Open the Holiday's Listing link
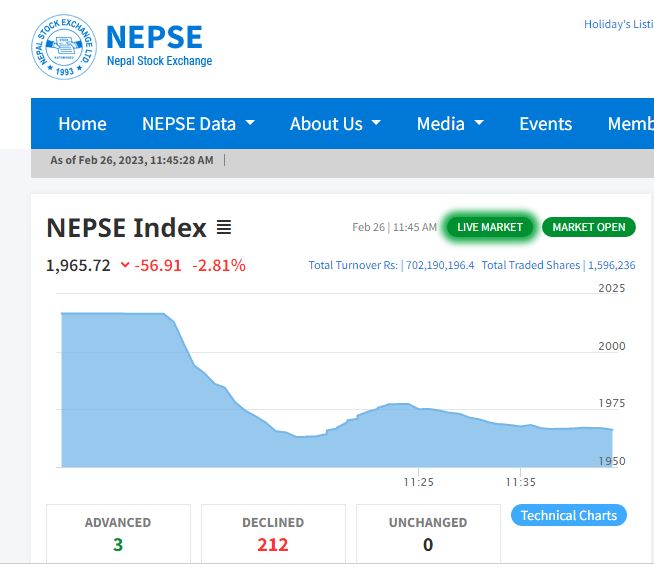This screenshot has width=654, height=568. coord(618,24)
